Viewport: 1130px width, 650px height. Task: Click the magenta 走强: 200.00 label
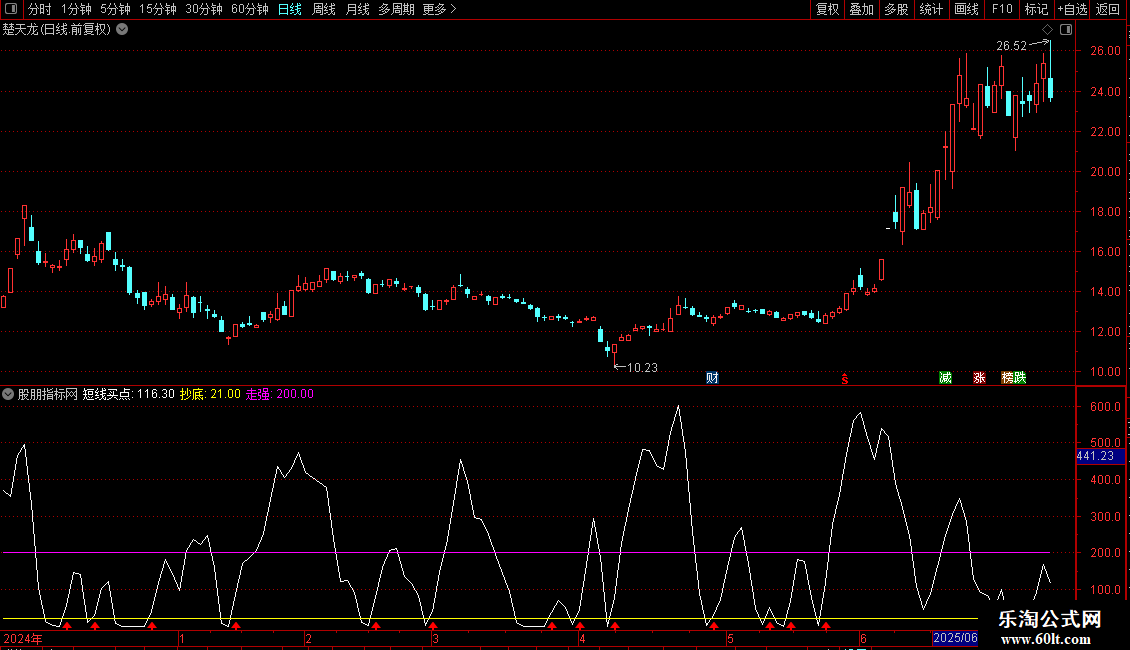[x=280, y=394]
